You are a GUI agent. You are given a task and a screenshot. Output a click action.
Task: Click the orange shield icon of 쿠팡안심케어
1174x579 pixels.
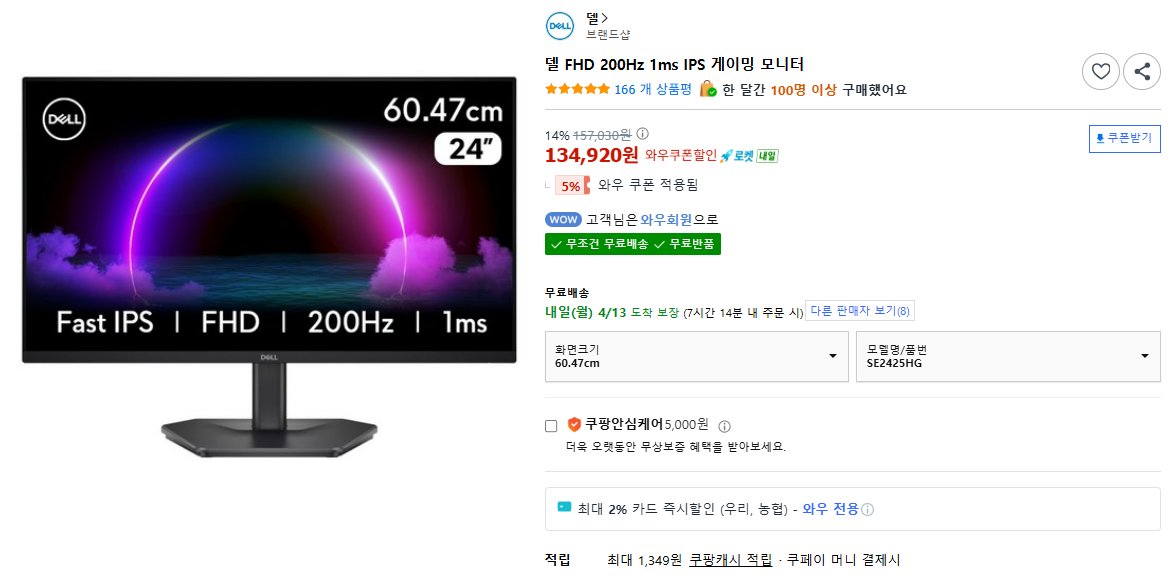573,424
